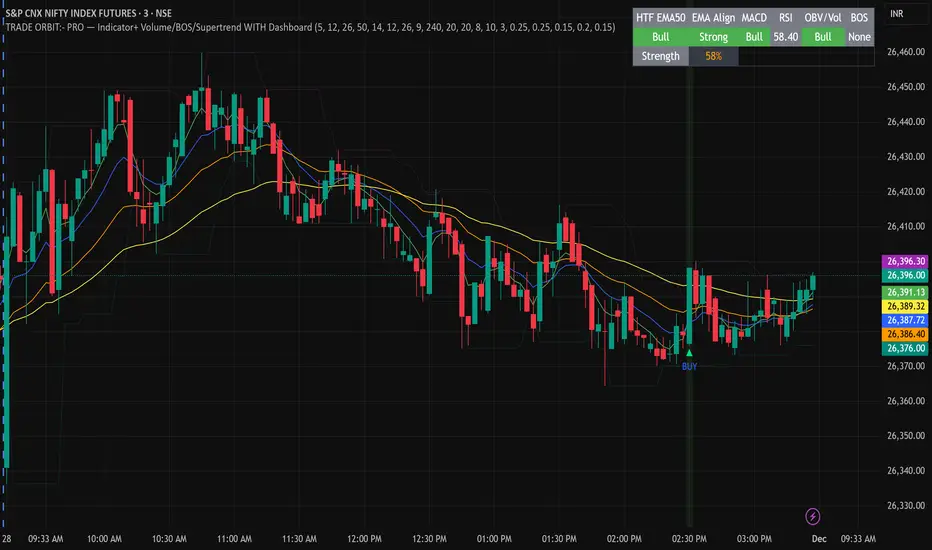Click the 26,430.00 price axis value
The height and width of the screenshot is (550, 932).
[906, 156]
